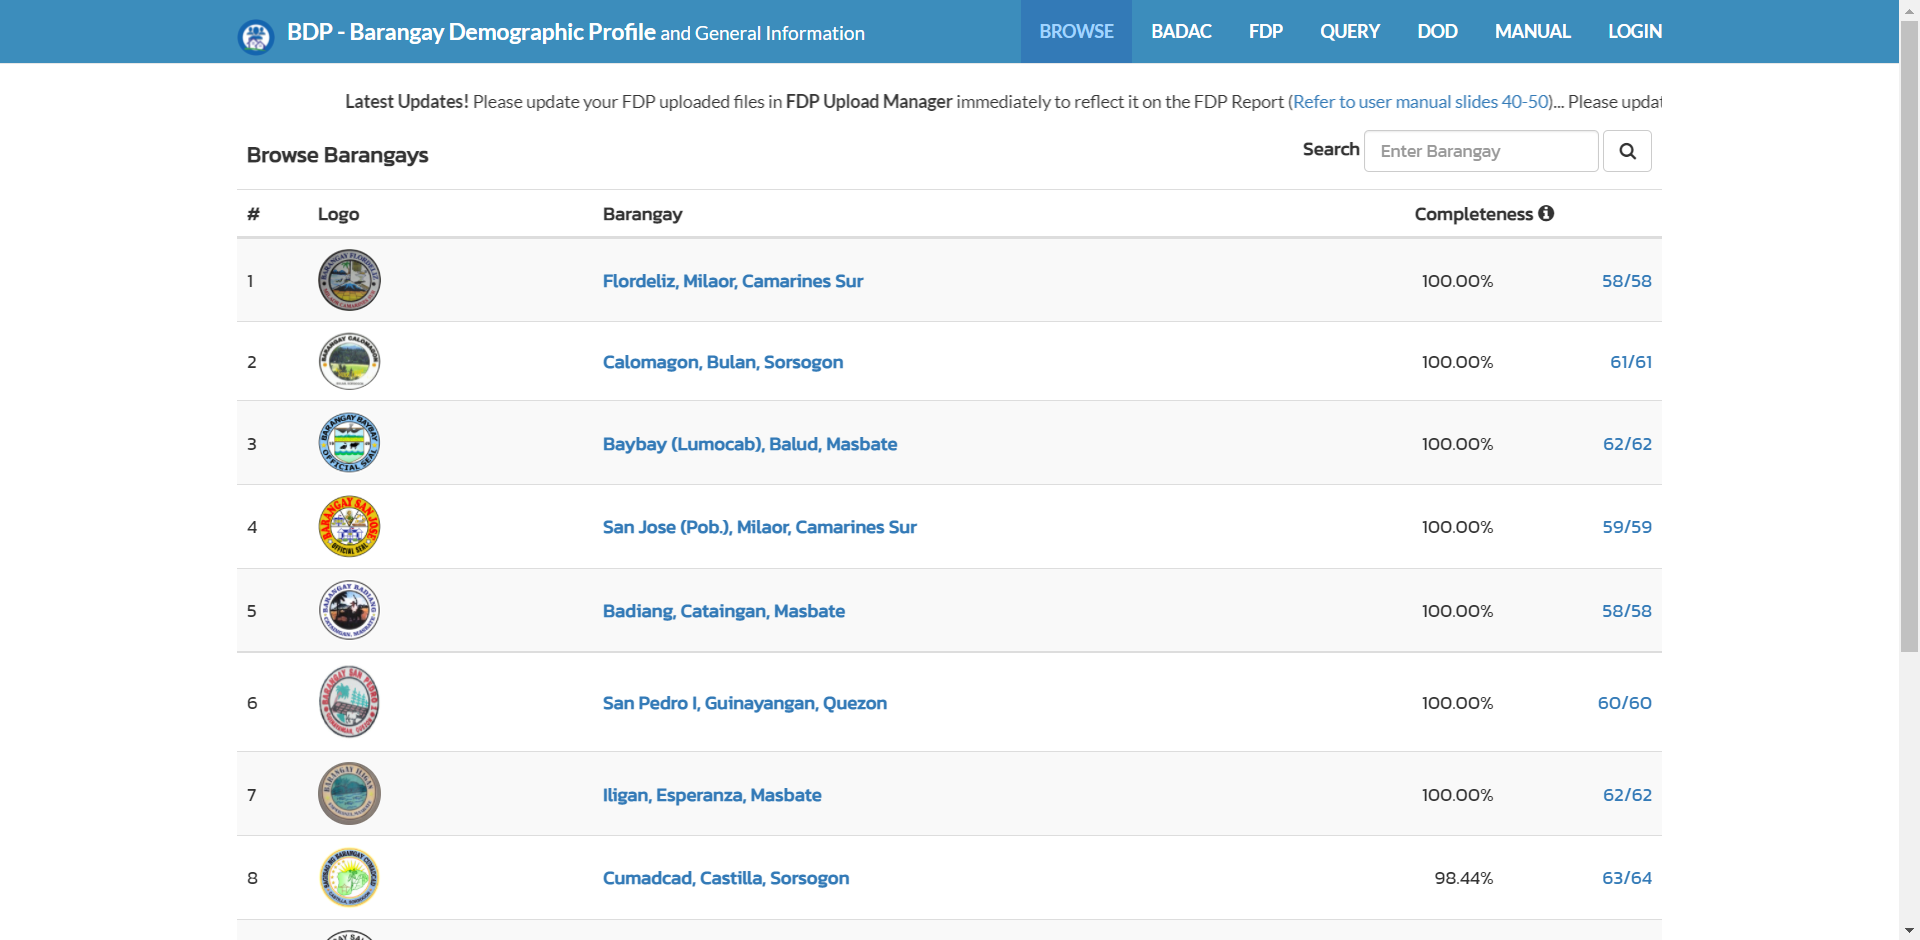
Task: Open the user manual slides 40-50 link
Action: click(x=1421, y=102)
